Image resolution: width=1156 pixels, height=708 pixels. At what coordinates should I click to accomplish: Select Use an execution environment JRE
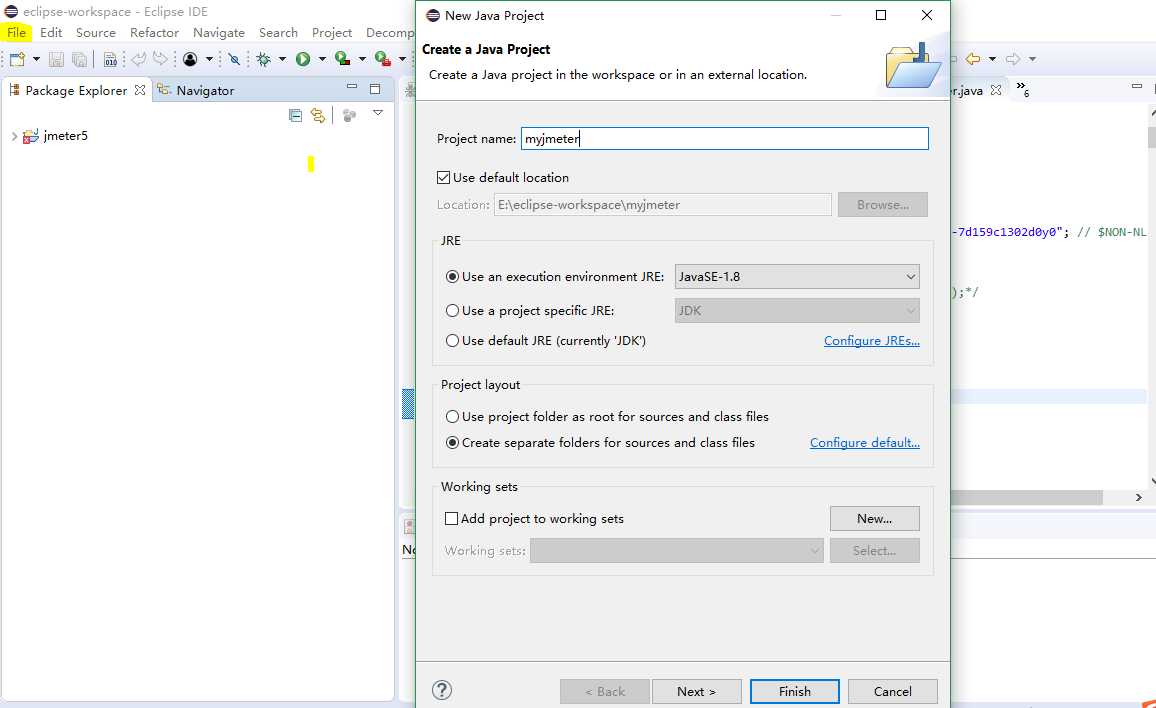click(453, 277)
